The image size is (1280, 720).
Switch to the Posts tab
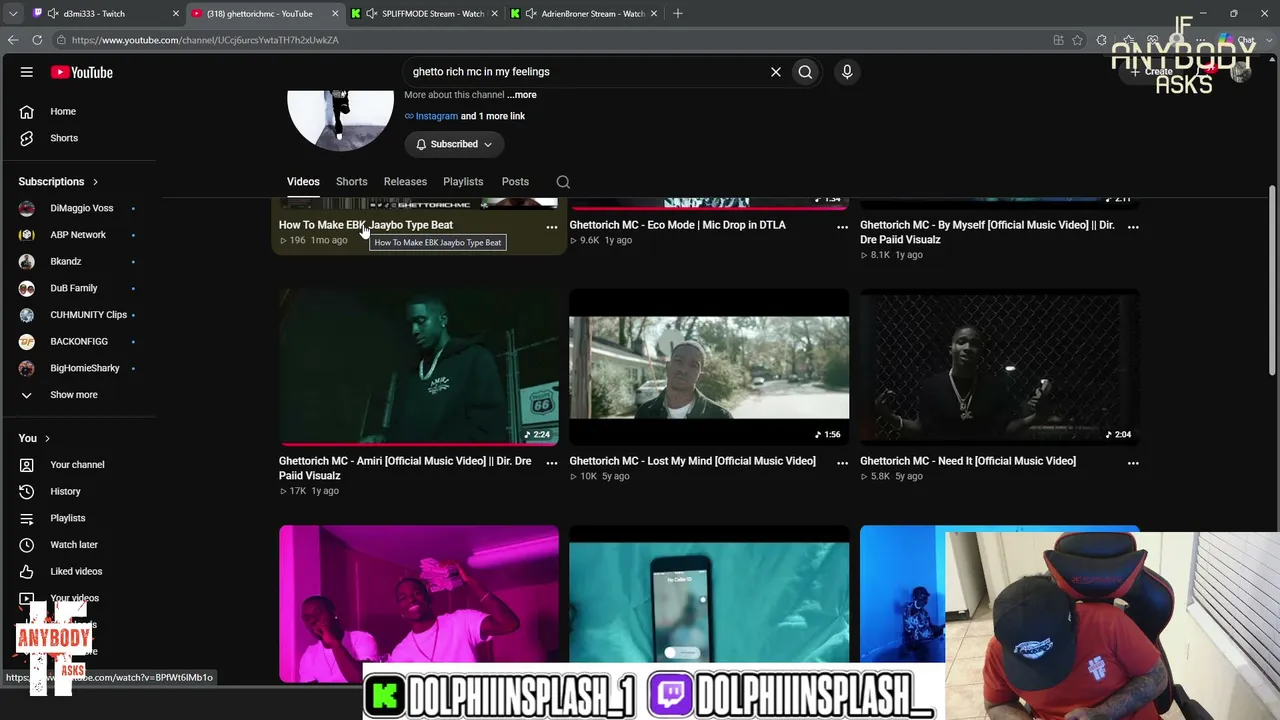pos(515,182)
